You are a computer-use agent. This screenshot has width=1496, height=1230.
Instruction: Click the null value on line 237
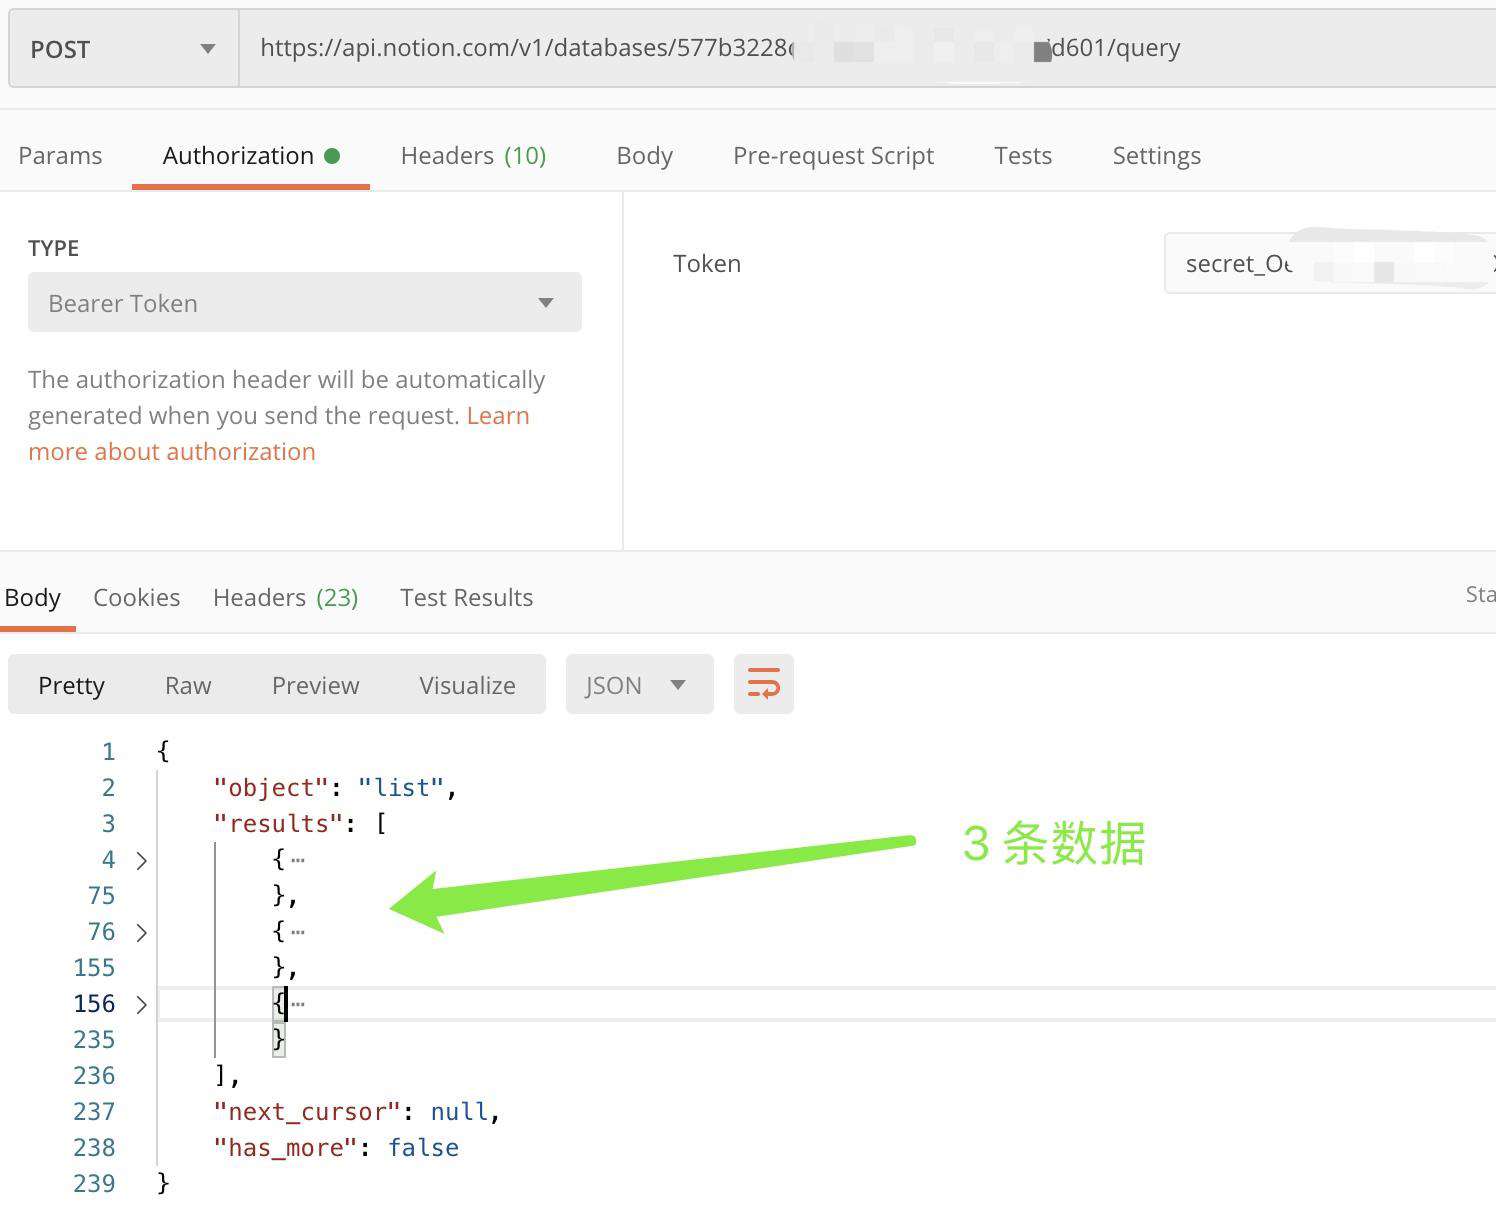(459, 1112)
